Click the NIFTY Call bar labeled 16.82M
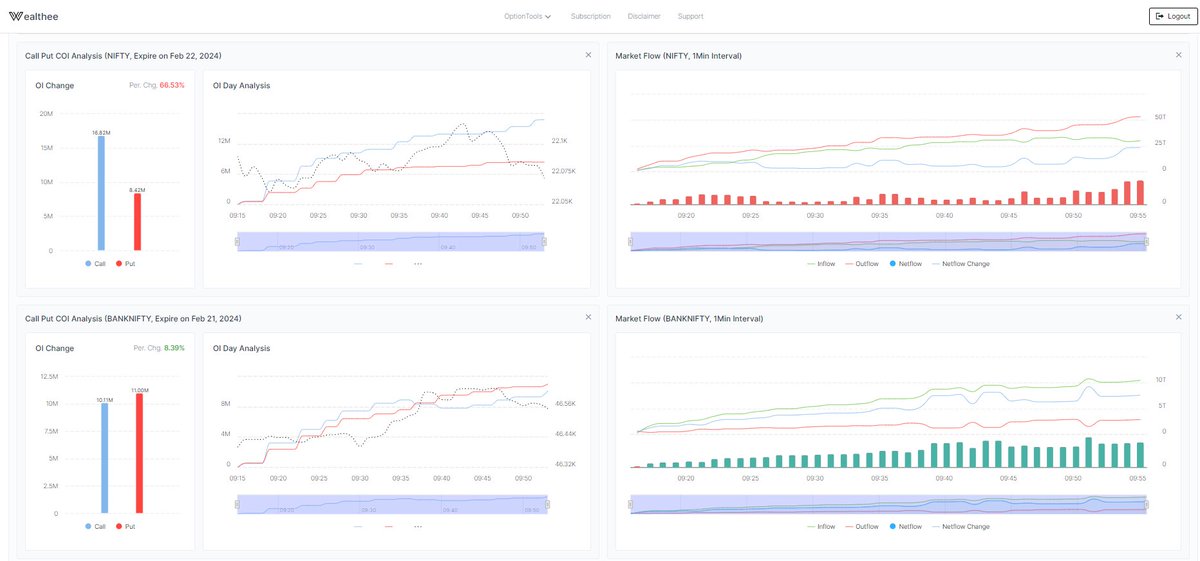This screenshot has height=561, width=1200. click(100, 193)
